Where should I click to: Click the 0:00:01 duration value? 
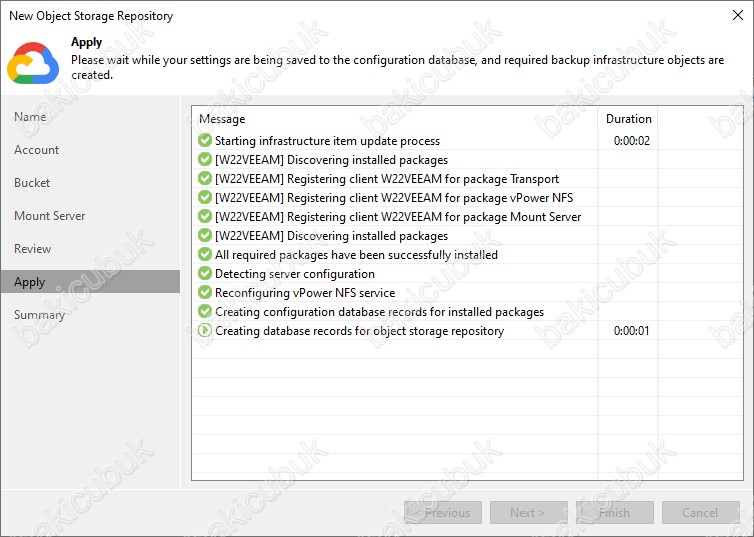click(631, 330)
